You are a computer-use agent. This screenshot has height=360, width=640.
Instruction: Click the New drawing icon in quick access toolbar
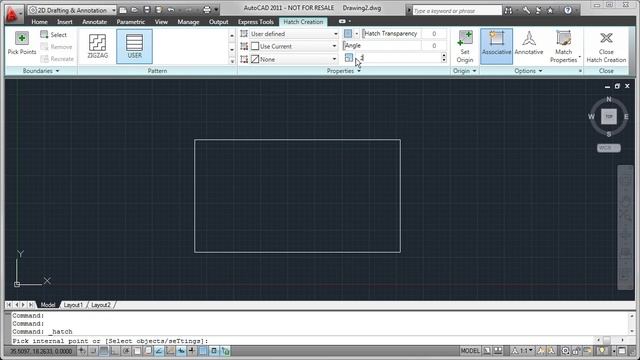(x=123, y=10)
